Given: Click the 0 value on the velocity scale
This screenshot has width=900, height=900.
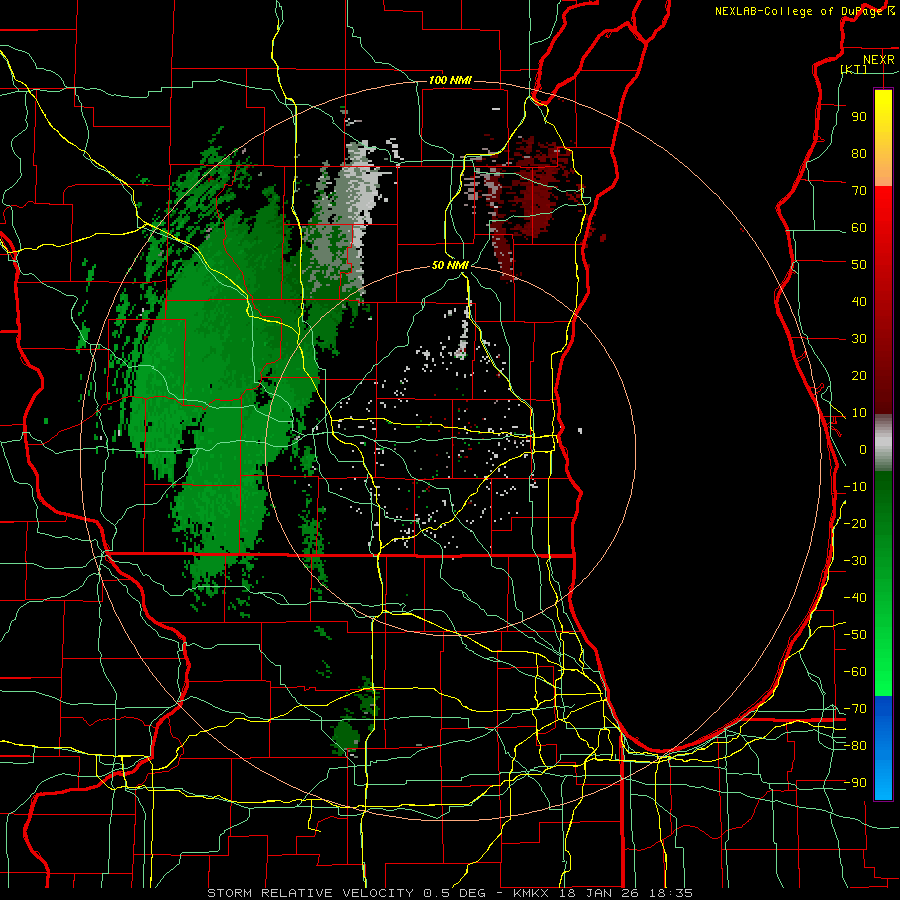Looking at the screenshot, I should pyautogui.click(x=863, y=449).
